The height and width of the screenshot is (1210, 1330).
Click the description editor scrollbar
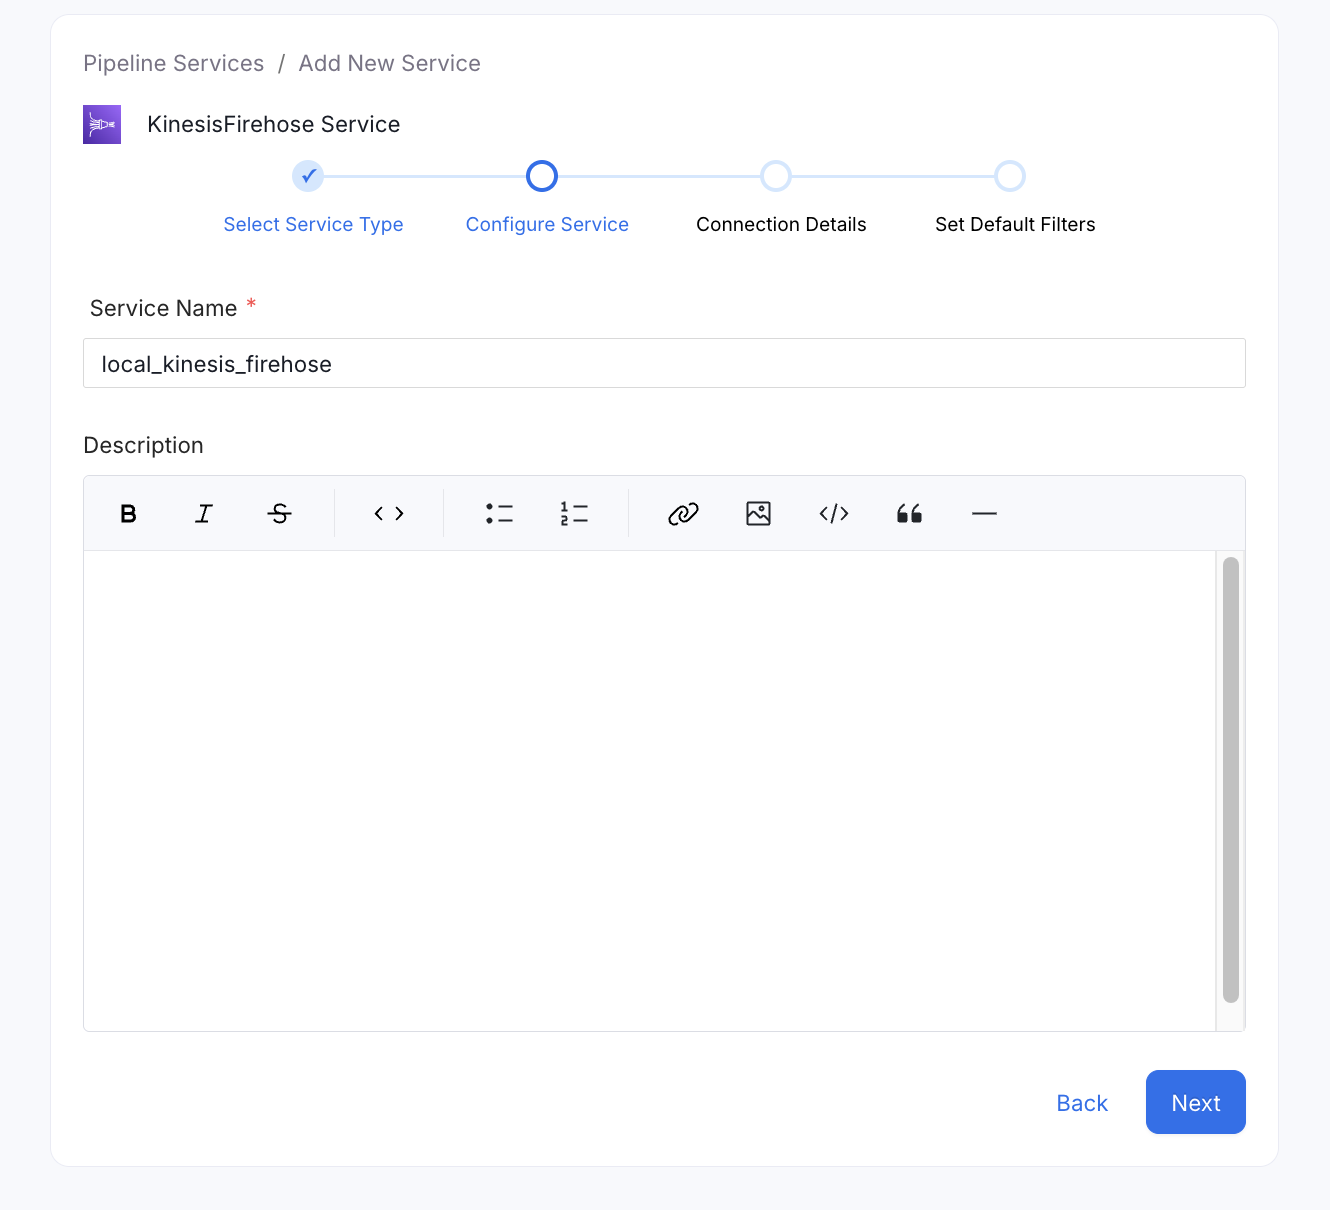click(x=1229, y=780)
